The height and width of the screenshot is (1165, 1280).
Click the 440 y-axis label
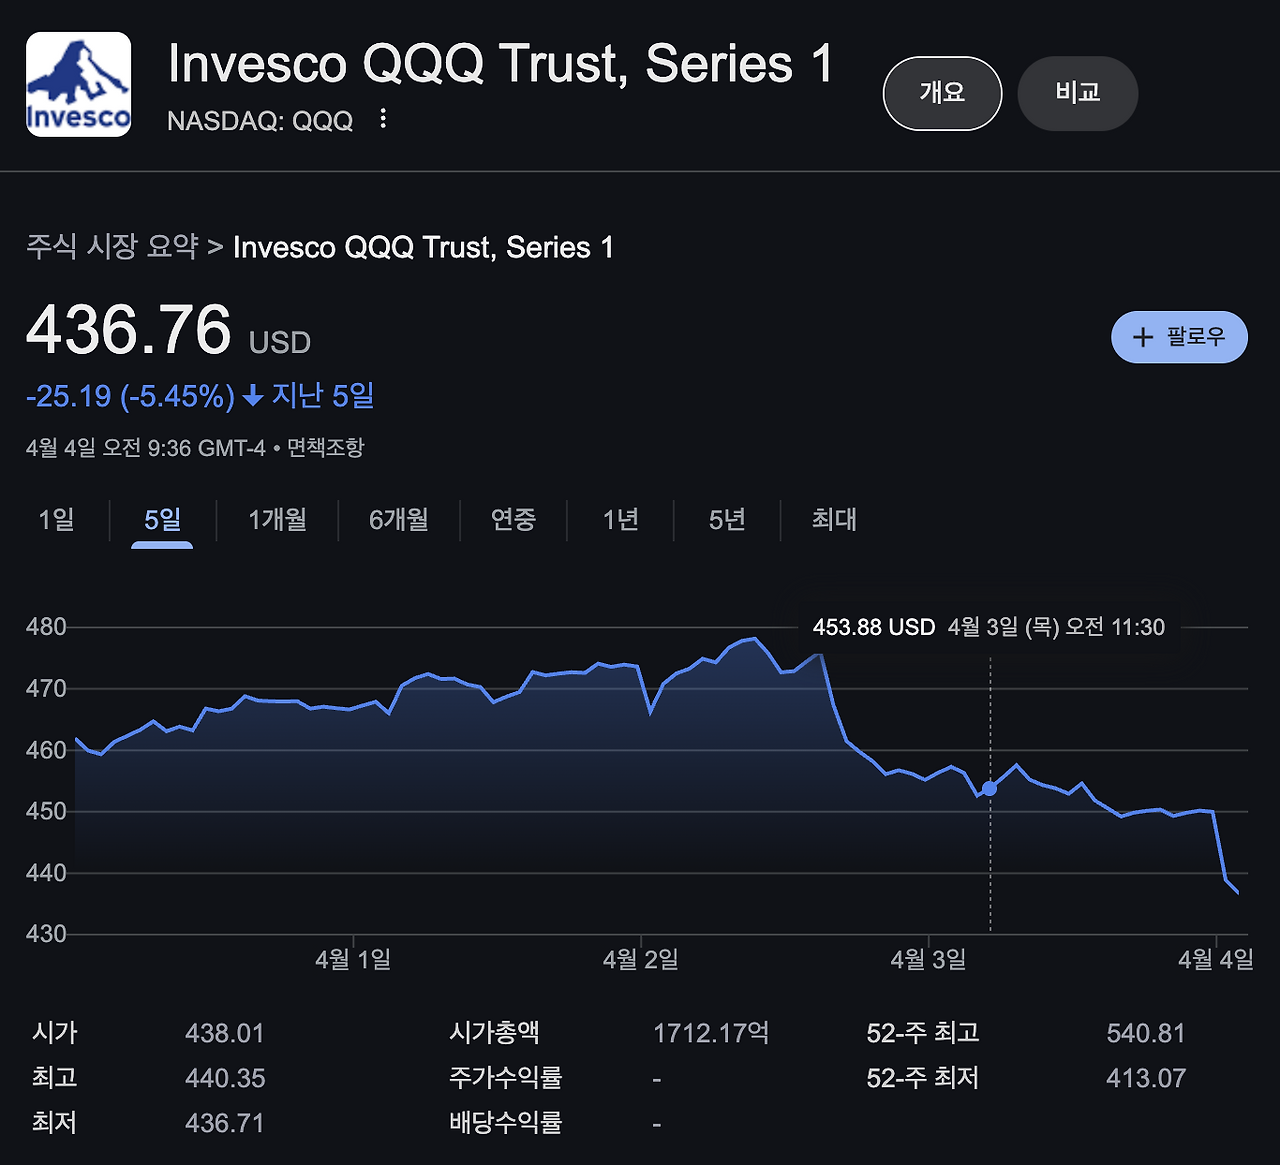(46, 873)
